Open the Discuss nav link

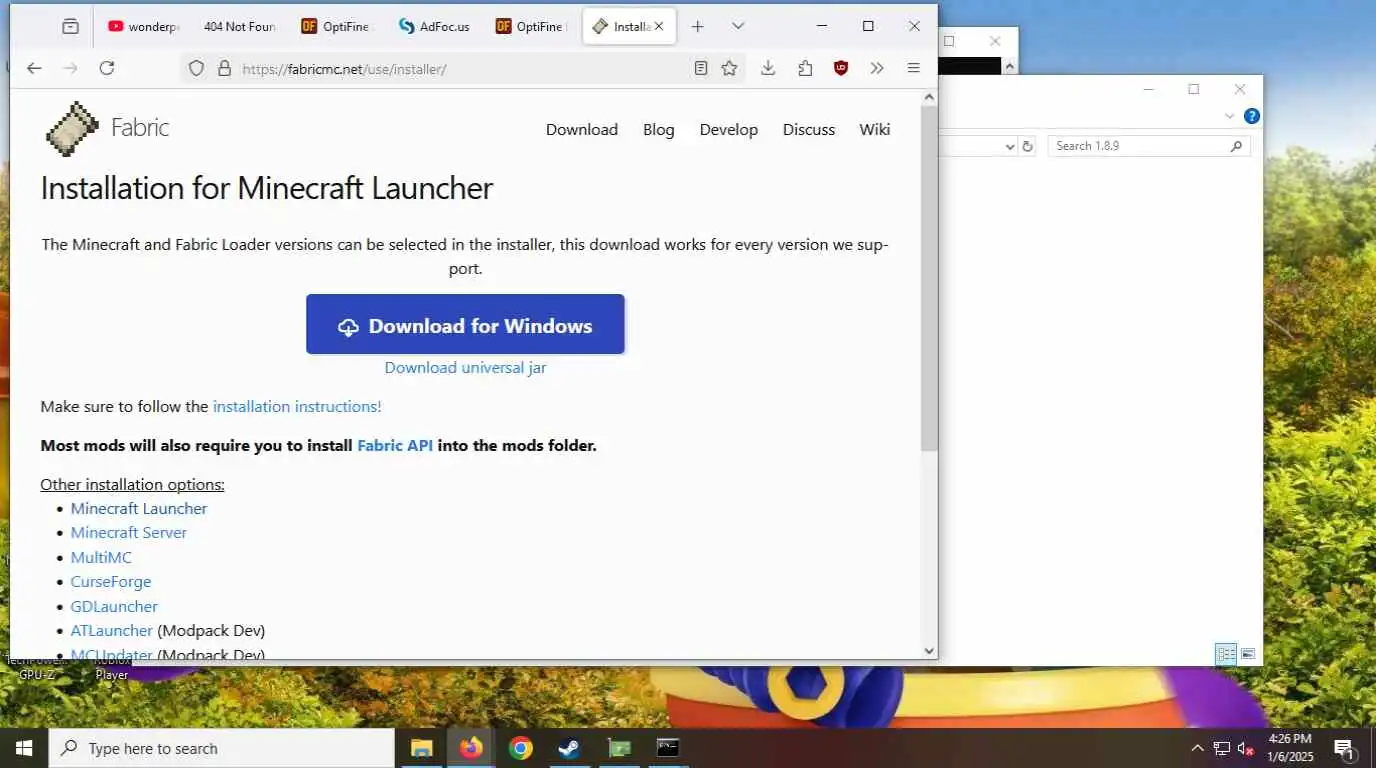(809, 129)
